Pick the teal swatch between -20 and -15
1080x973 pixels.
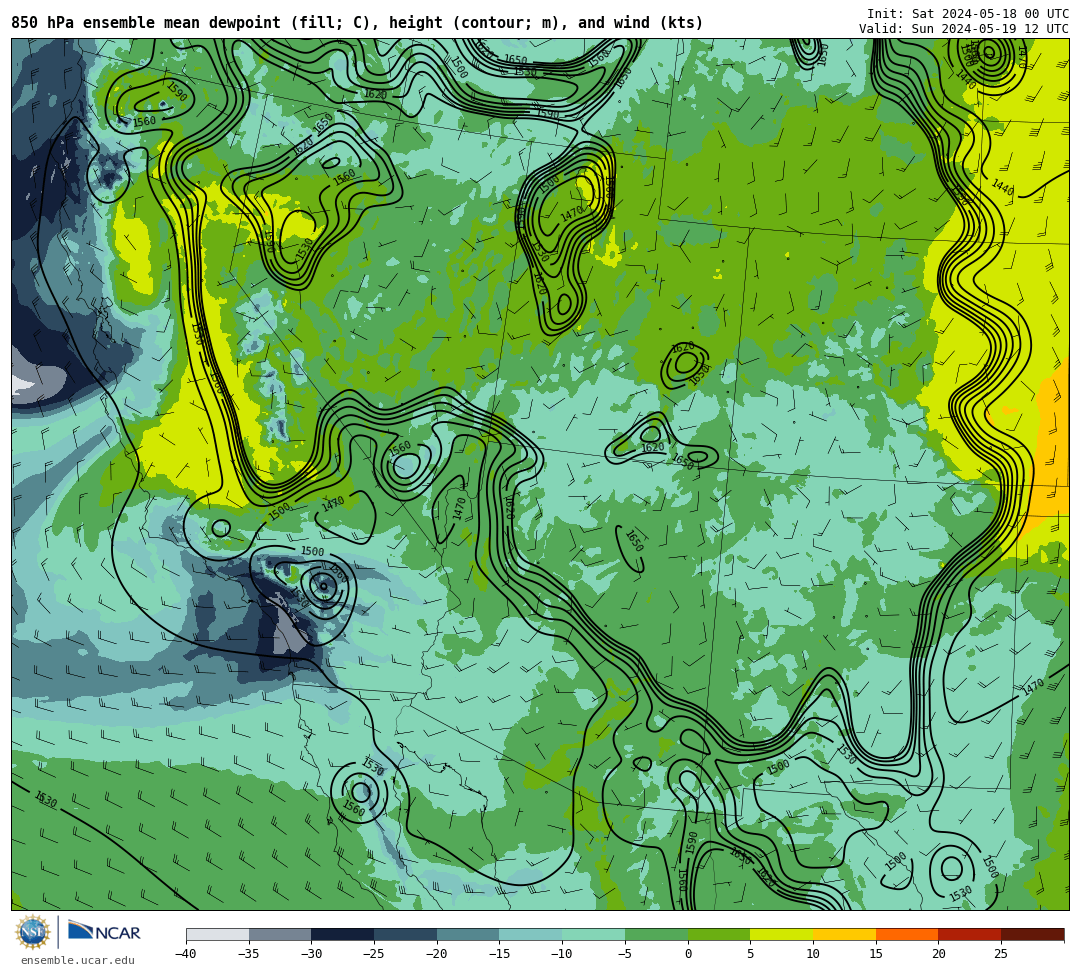coord(468,934)
